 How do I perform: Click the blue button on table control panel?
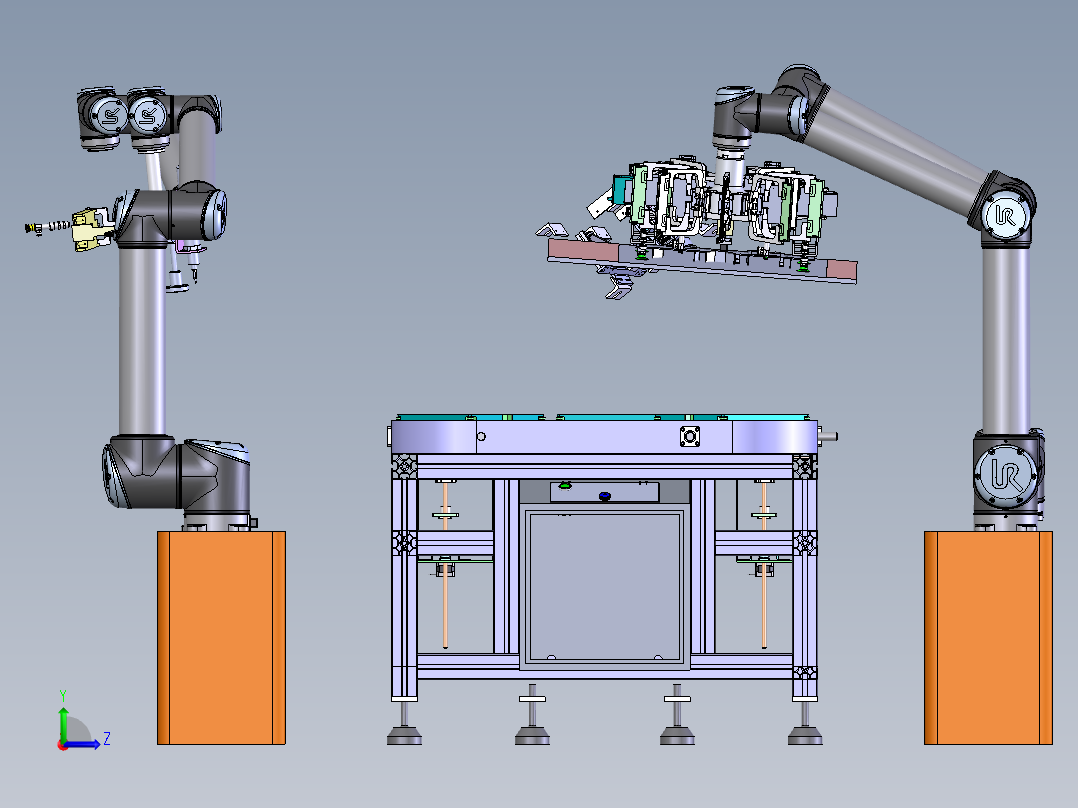pos(605,496)
